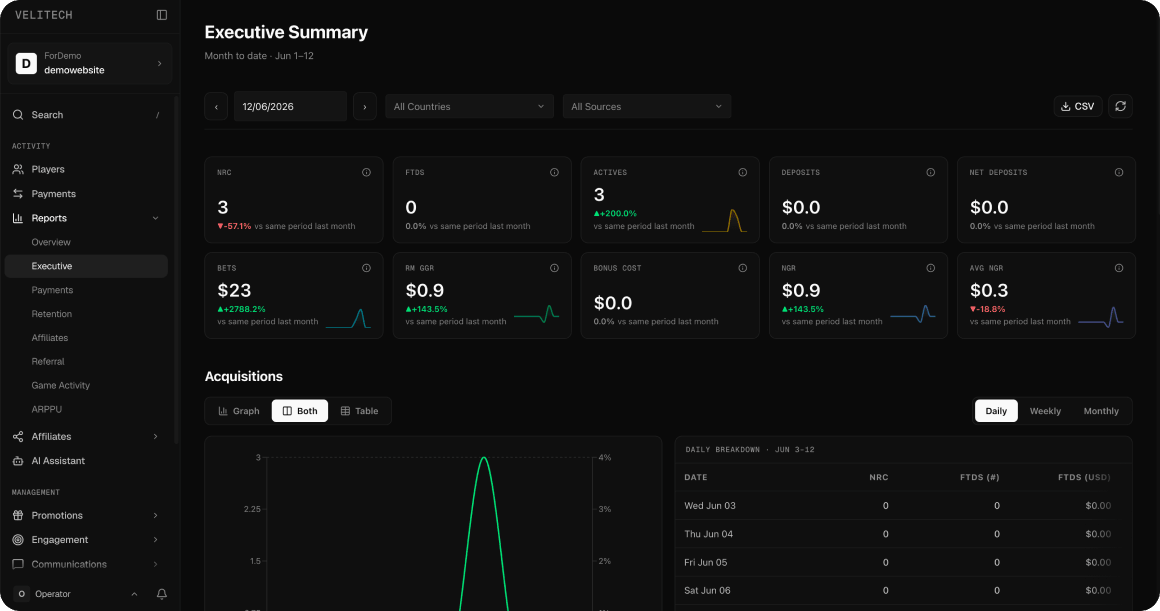Screen dimensions: 1160x611
Task: Click the Bets sparkline chart
Action: pos(348,318)
